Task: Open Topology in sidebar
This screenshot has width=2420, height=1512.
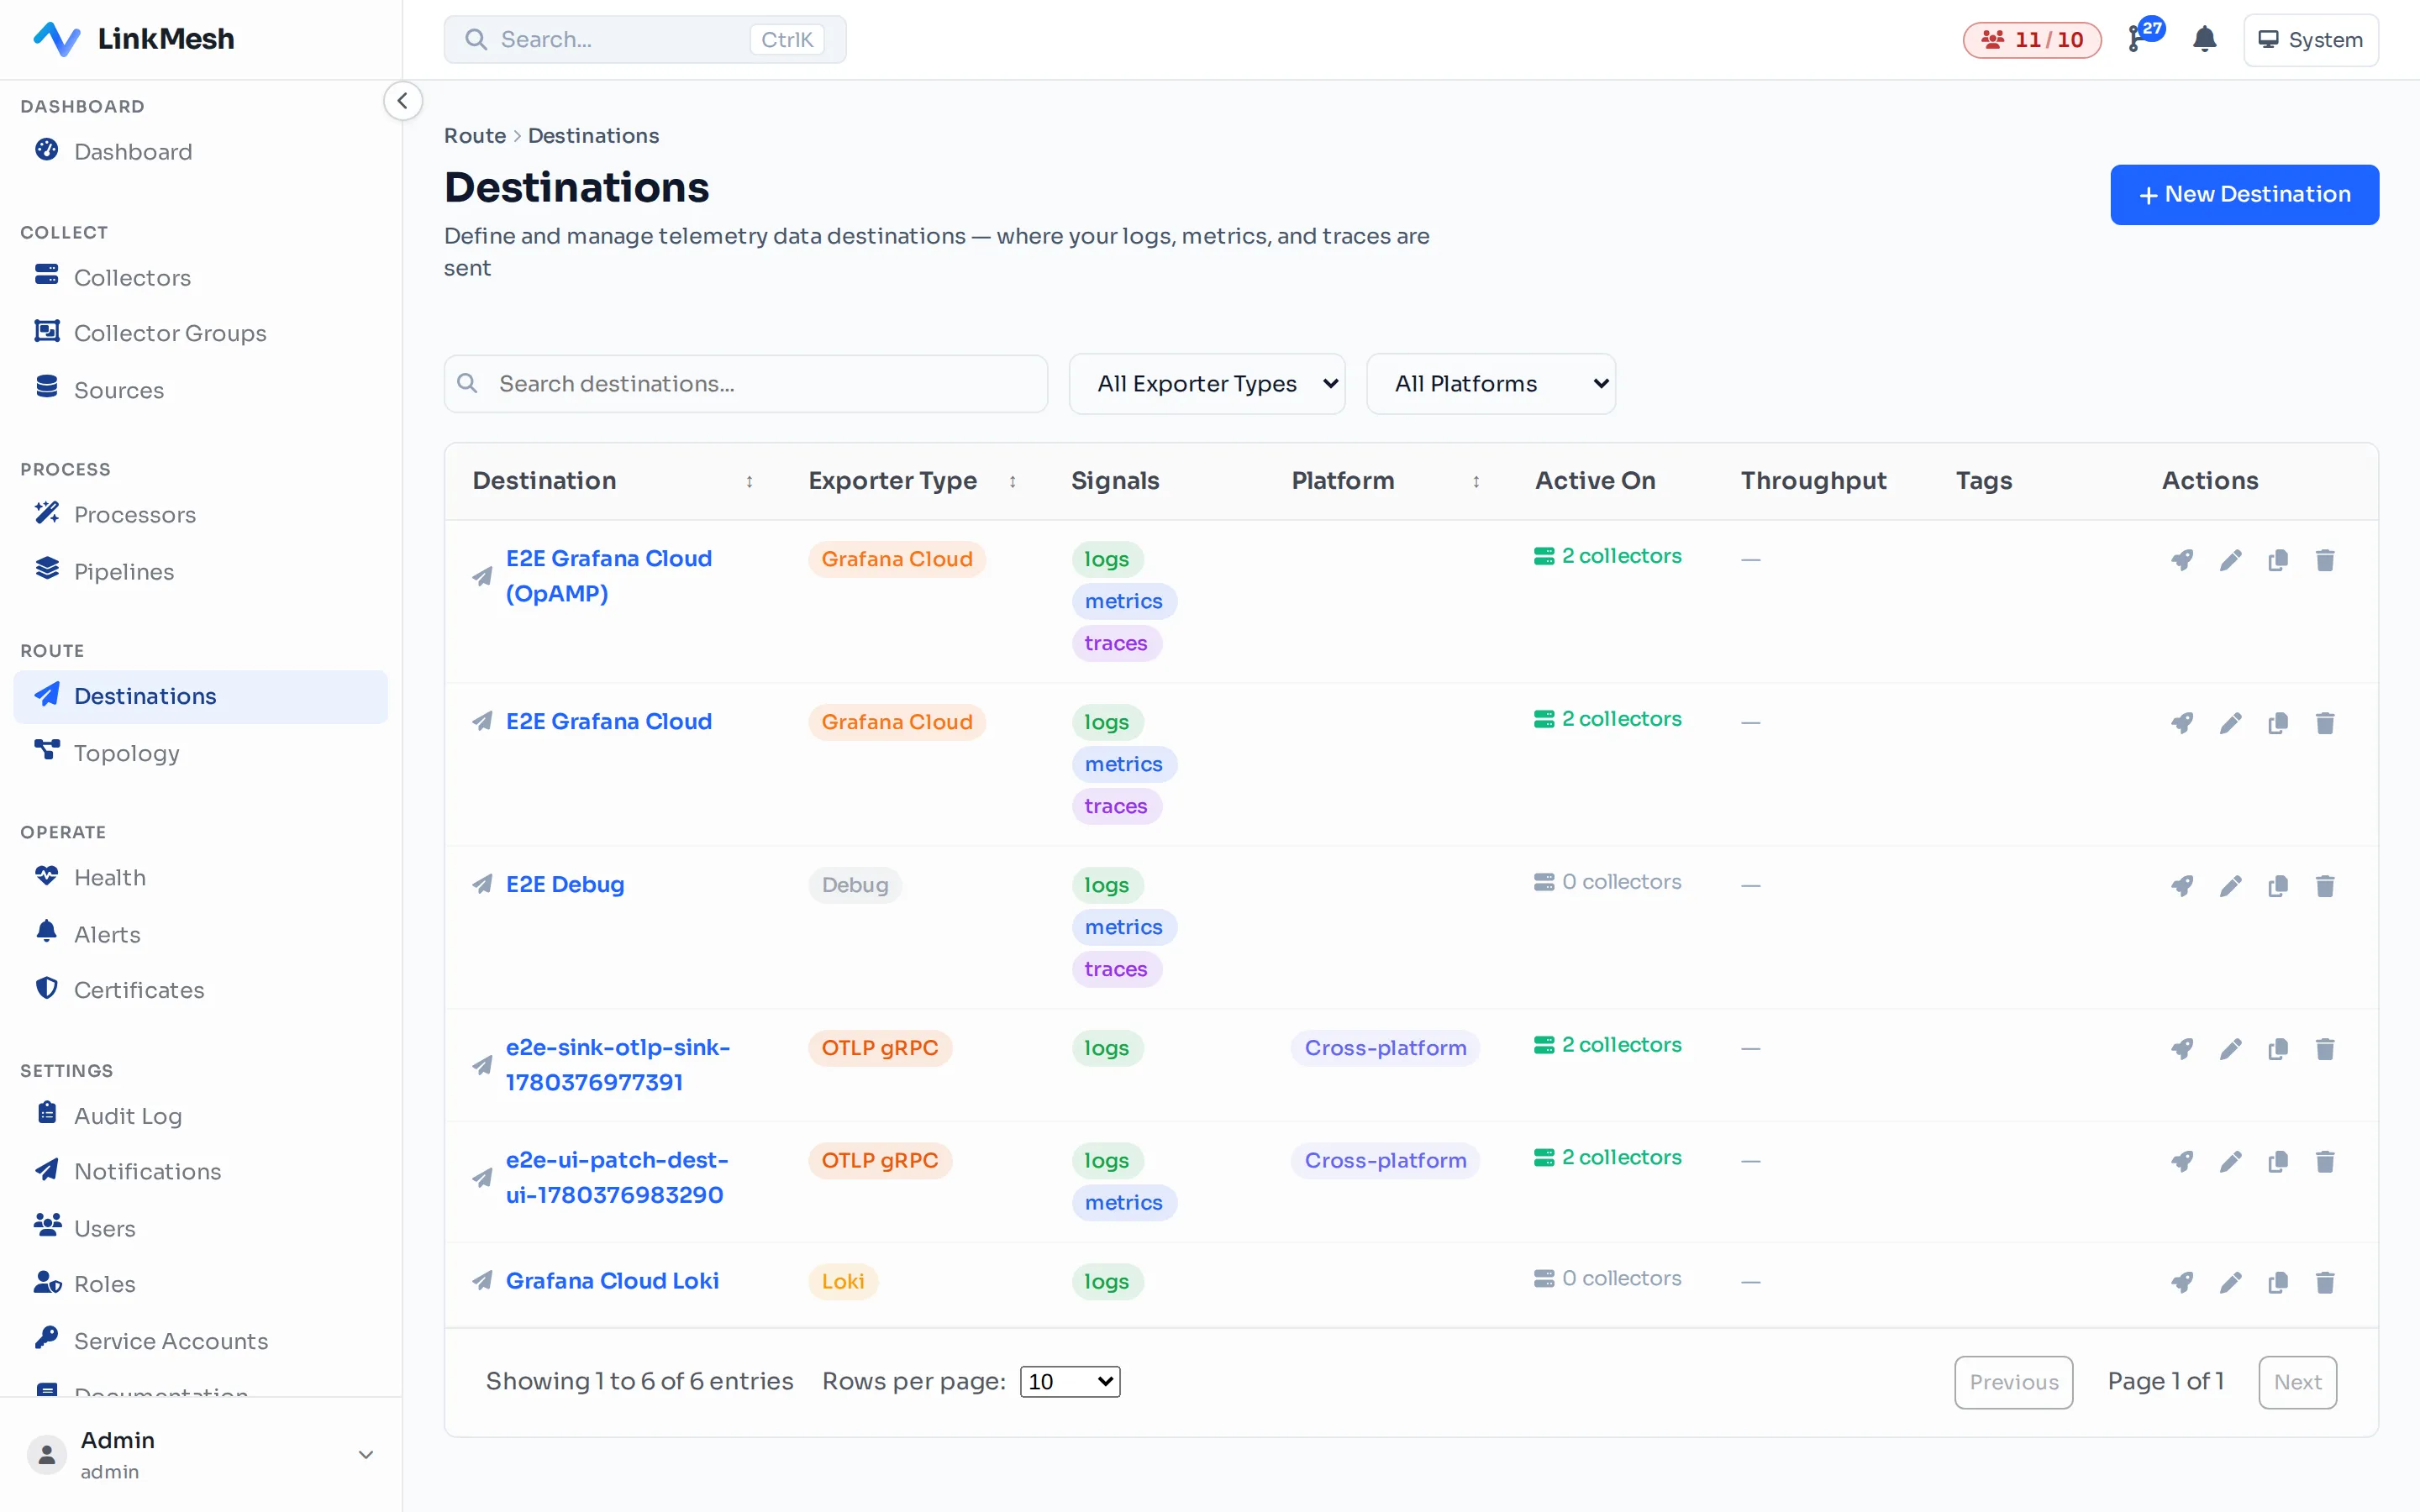Action: pos(200,753)
